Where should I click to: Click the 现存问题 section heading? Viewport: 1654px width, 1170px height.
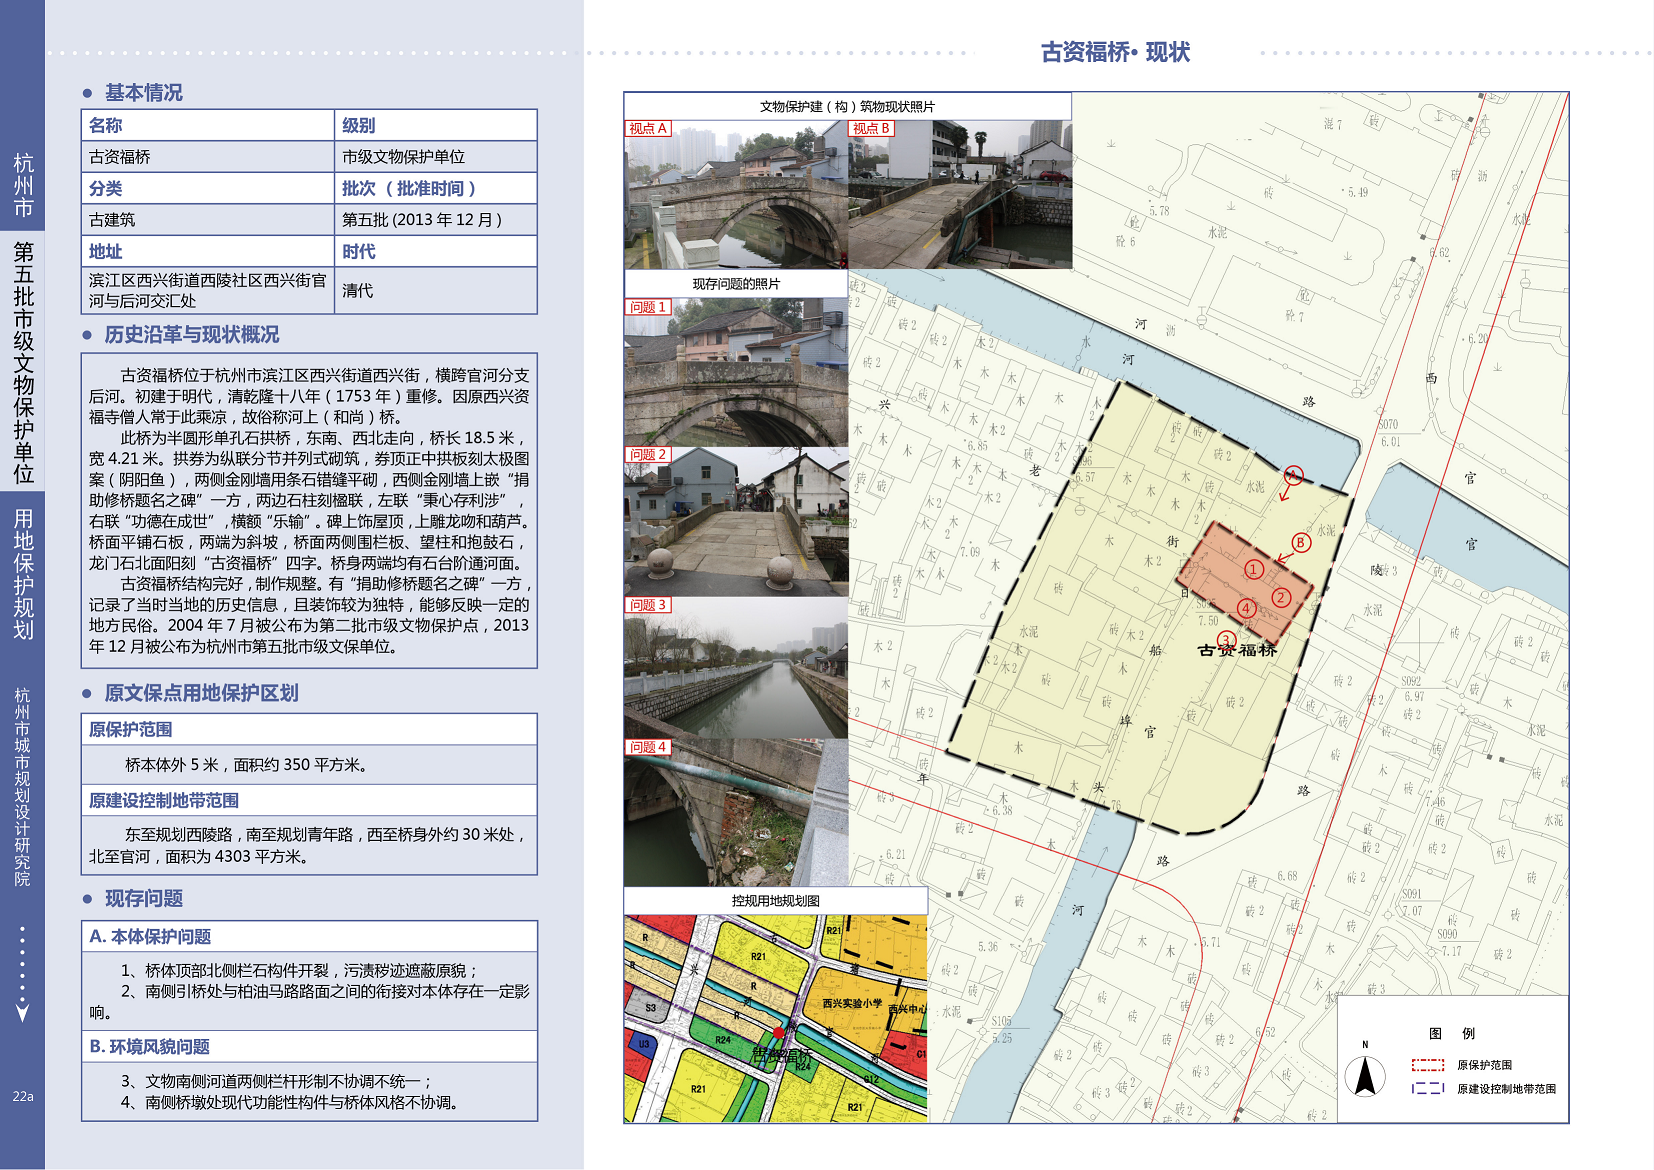[x=144, y=899]
